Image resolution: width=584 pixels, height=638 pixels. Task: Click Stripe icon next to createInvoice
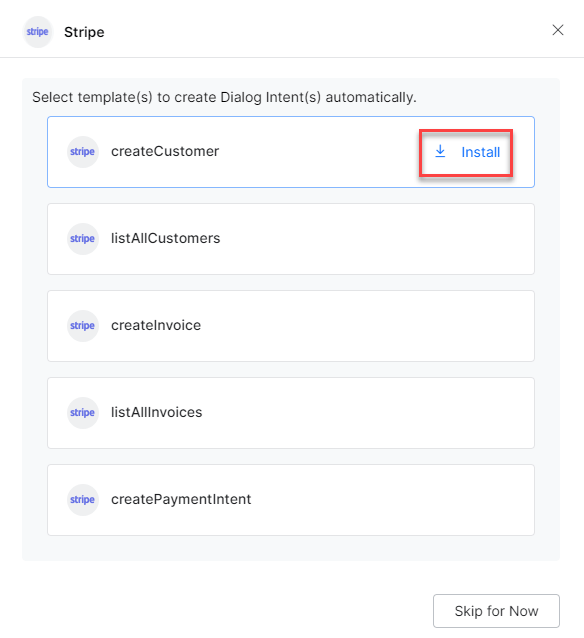pyautogui.click(x=83, y=326)
